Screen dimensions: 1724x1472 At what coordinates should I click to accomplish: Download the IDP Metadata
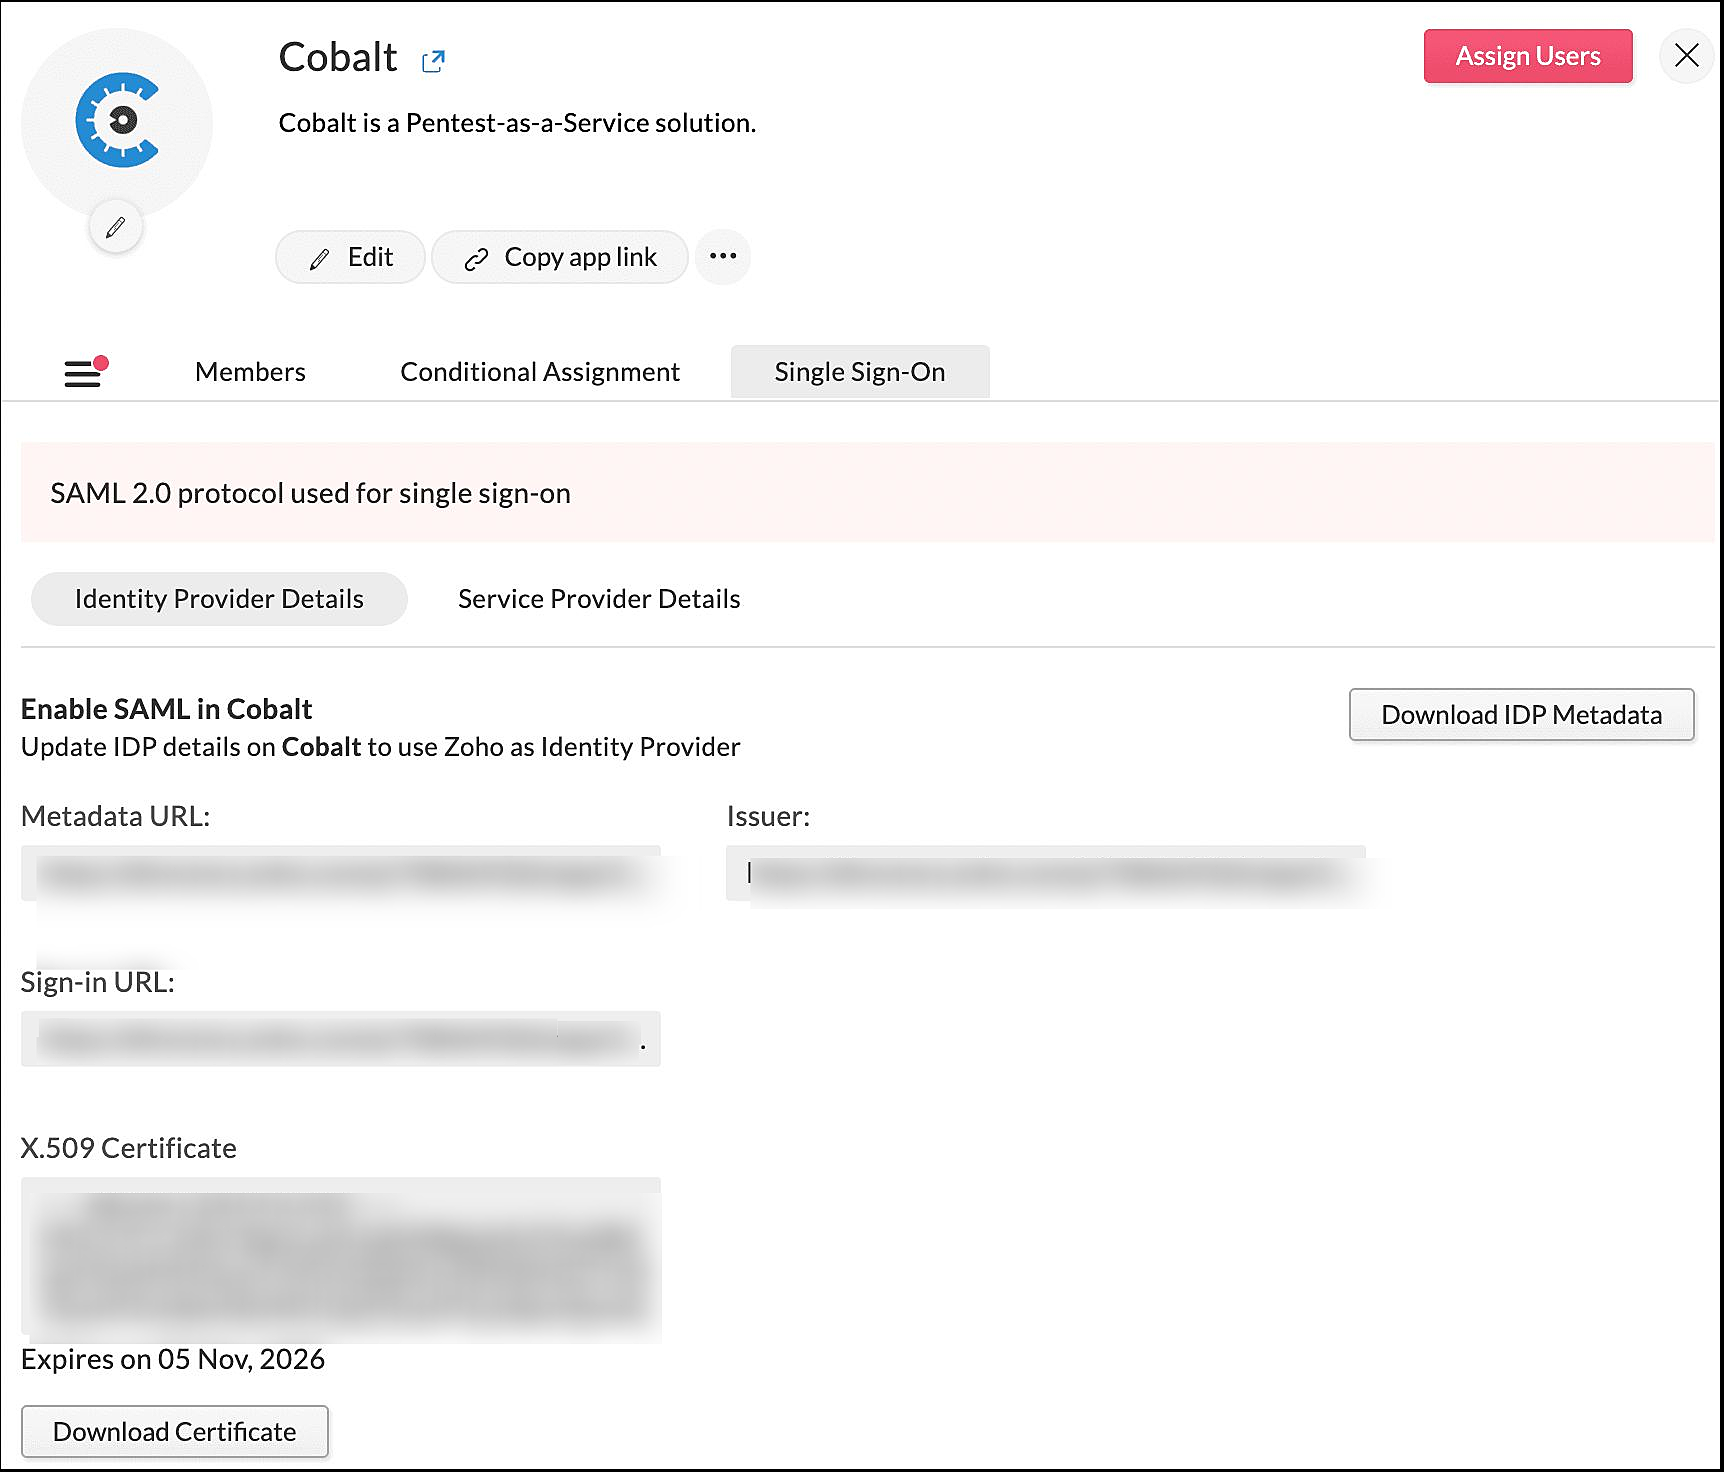coord(1521,715)
